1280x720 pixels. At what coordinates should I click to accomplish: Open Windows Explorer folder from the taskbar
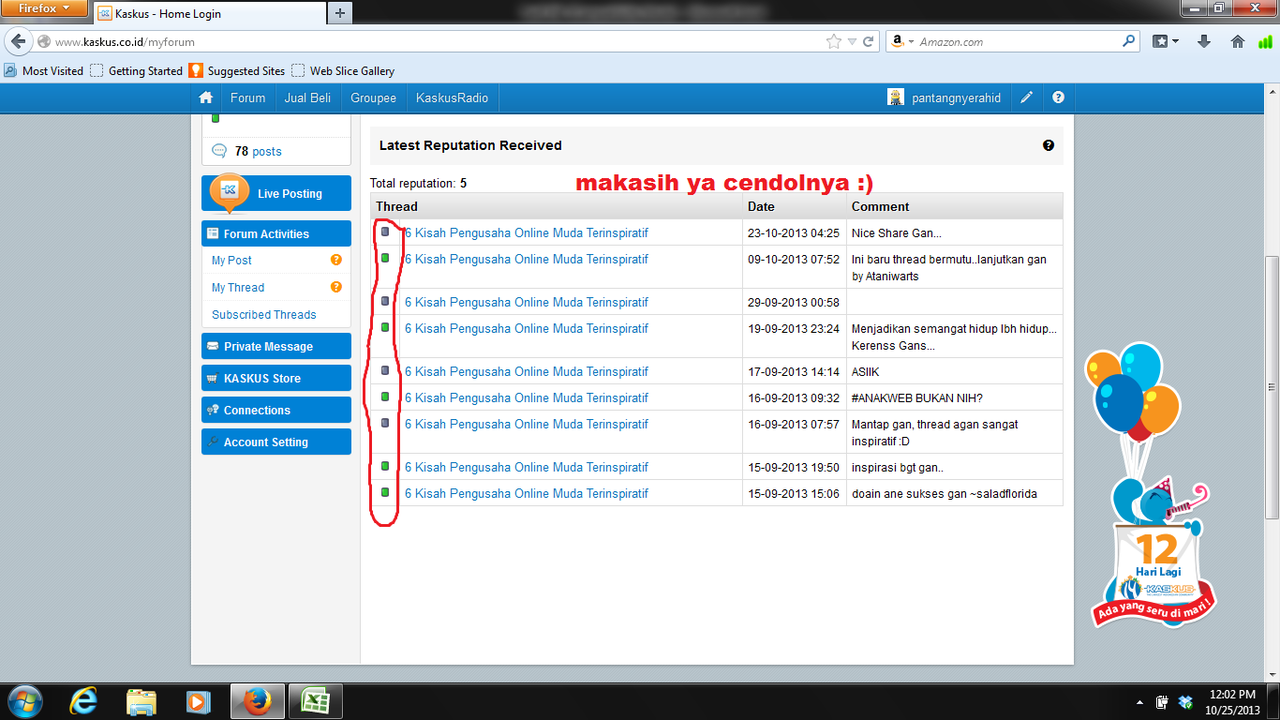pyautogui.click(x=142, y=702)
